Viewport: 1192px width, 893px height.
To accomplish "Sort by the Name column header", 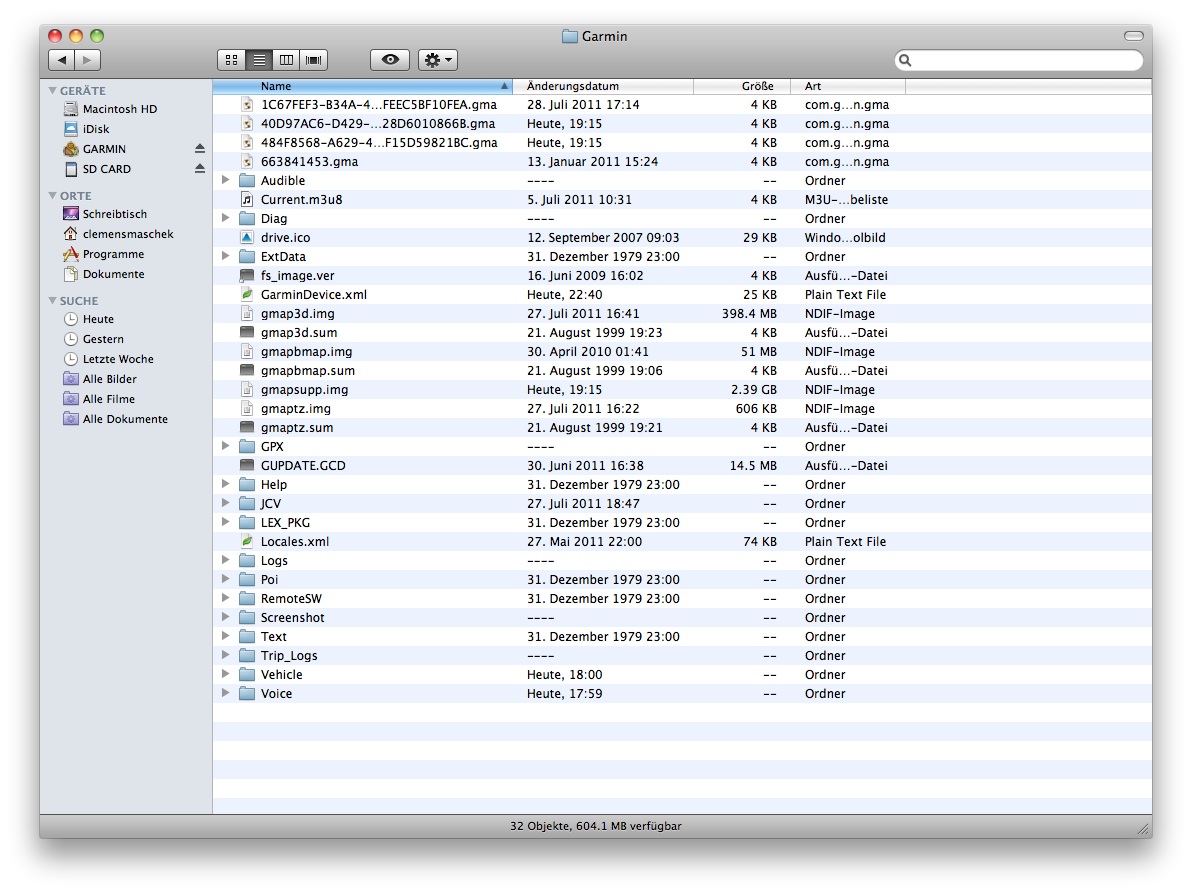I will pos(363,86).
